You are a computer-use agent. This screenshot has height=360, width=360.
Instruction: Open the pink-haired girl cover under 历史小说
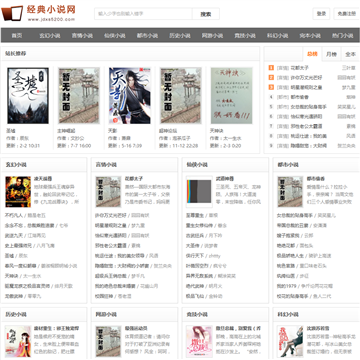coord(18,341)
